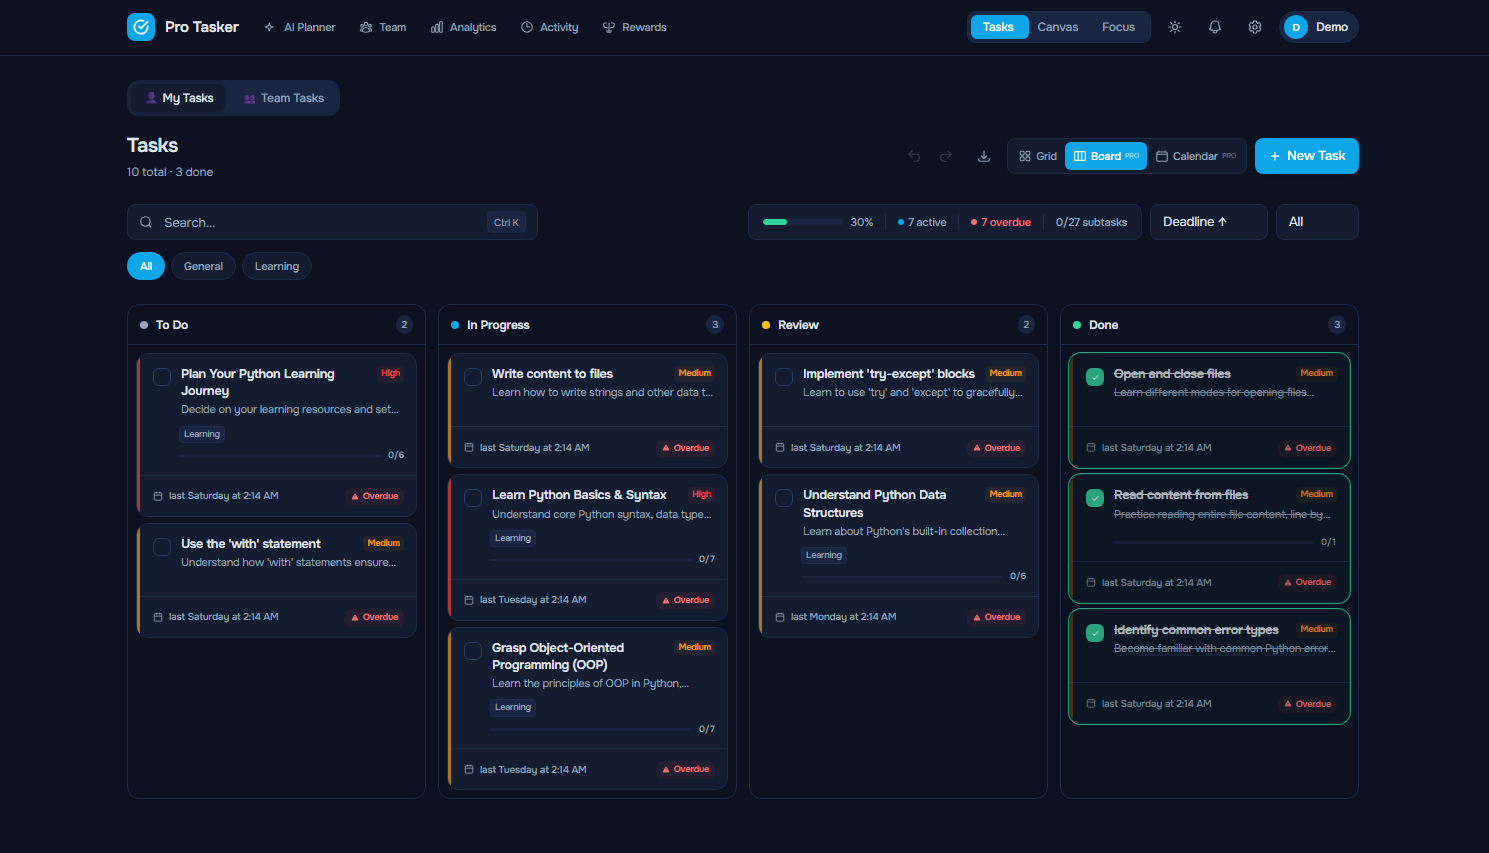This screenshot has height=853, width=1489.
Task: Open the 'Deadline' sort dropdown
Action: pyautogui.click(x=1208, y=221)
